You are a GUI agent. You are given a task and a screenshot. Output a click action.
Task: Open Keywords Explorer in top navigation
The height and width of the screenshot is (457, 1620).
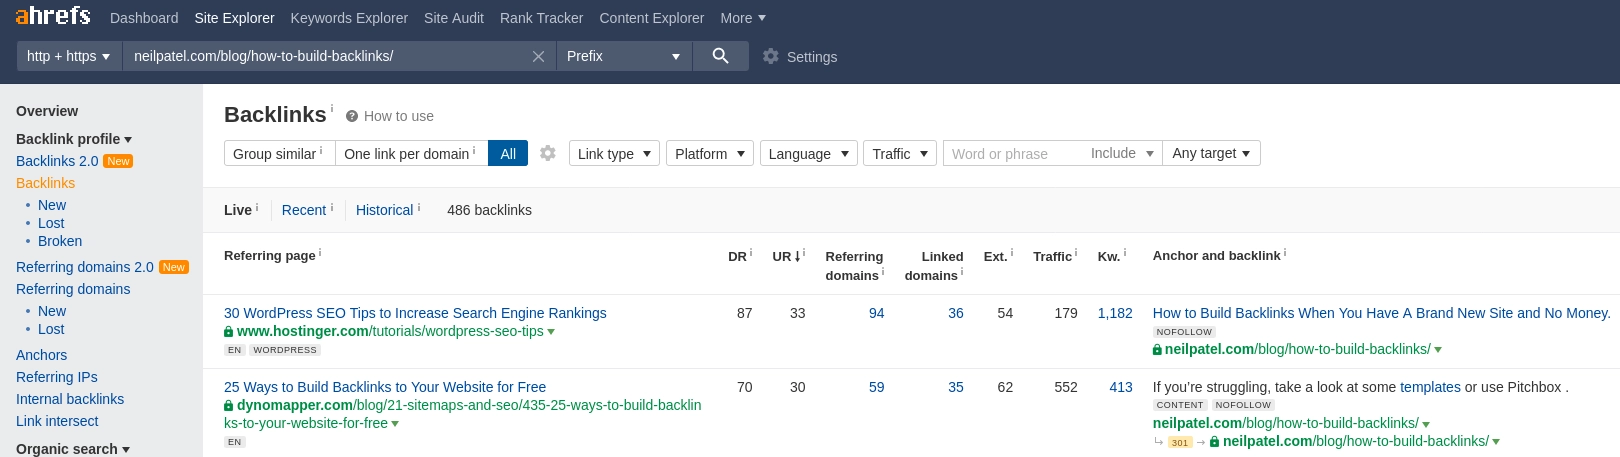coord(349,18)
